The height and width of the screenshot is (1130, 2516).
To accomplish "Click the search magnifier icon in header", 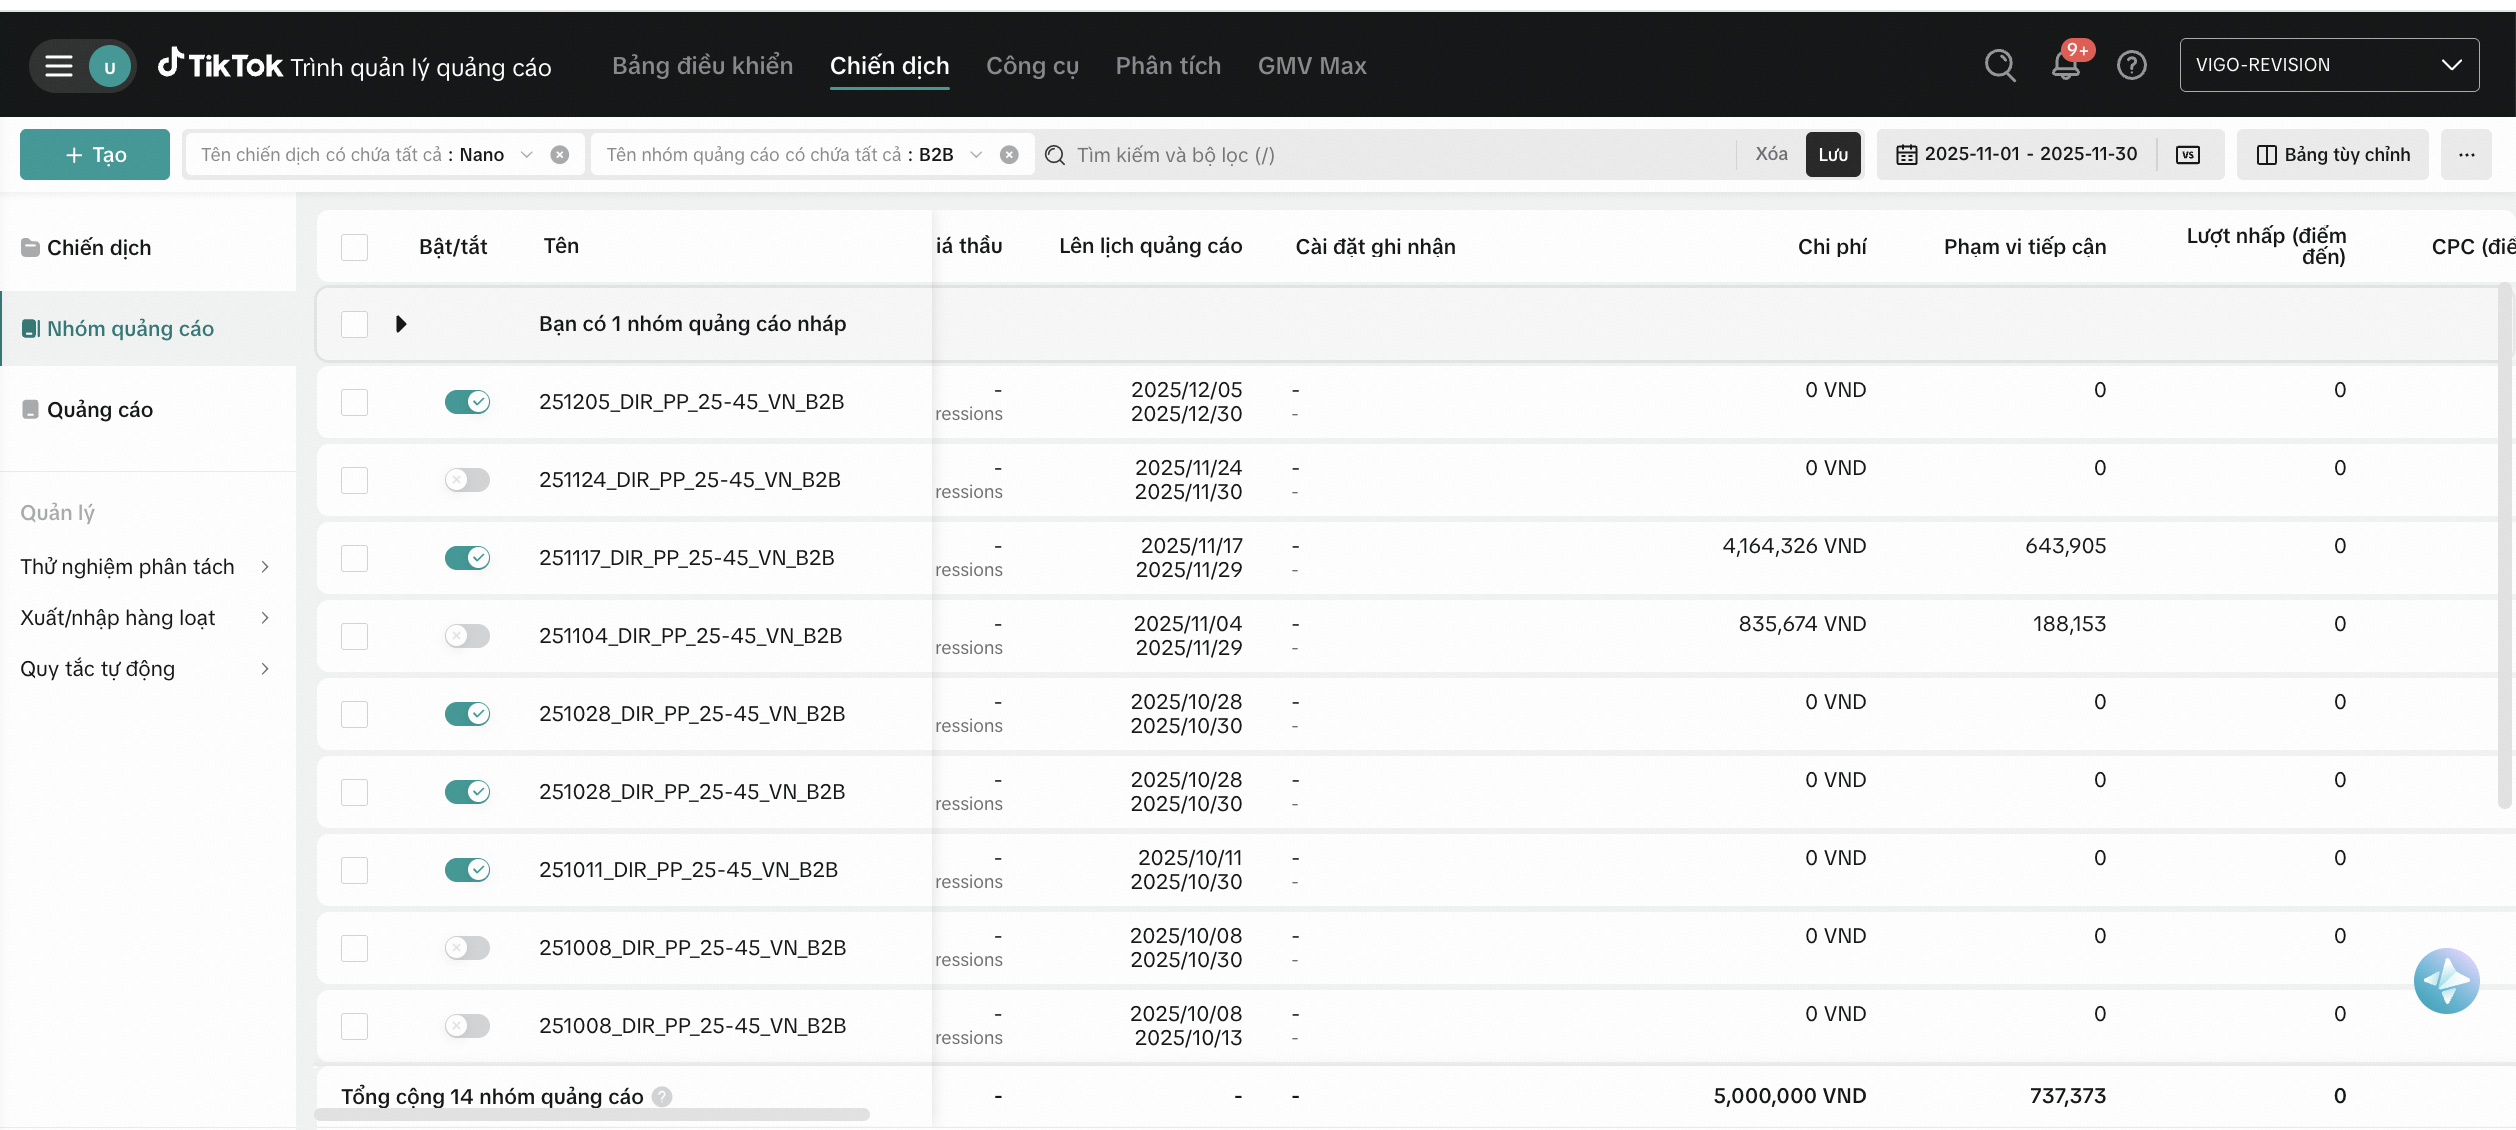I will [x=1999, y=66].
